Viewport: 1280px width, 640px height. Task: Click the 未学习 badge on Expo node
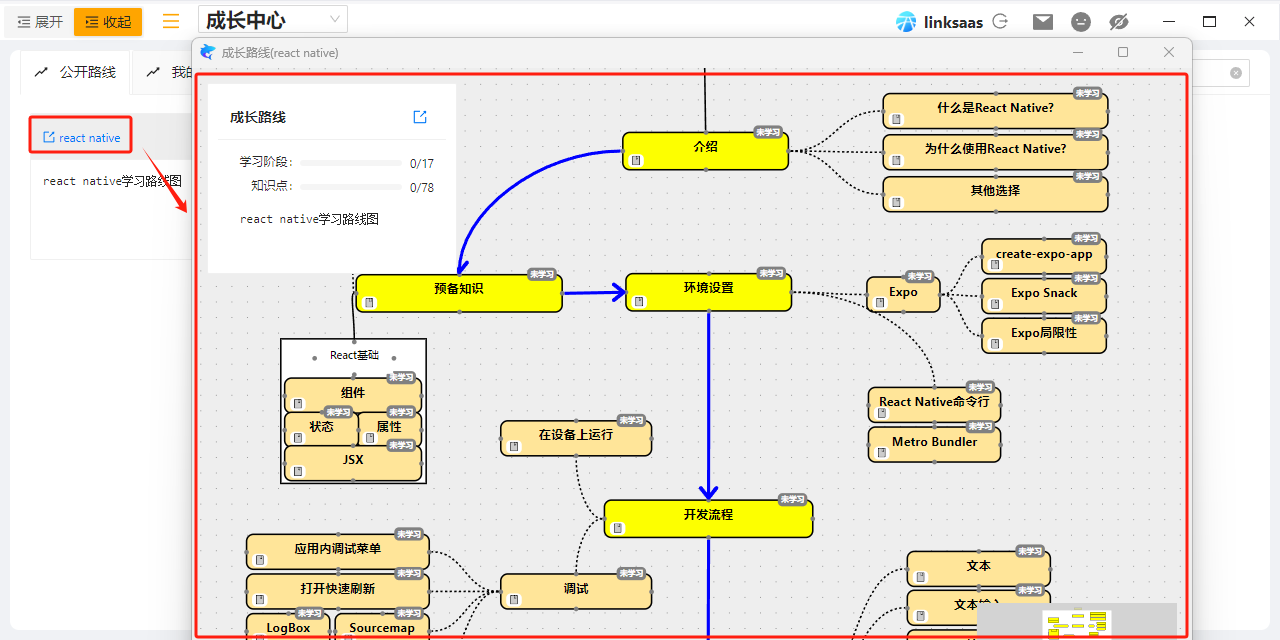click(x=919, y=277)
